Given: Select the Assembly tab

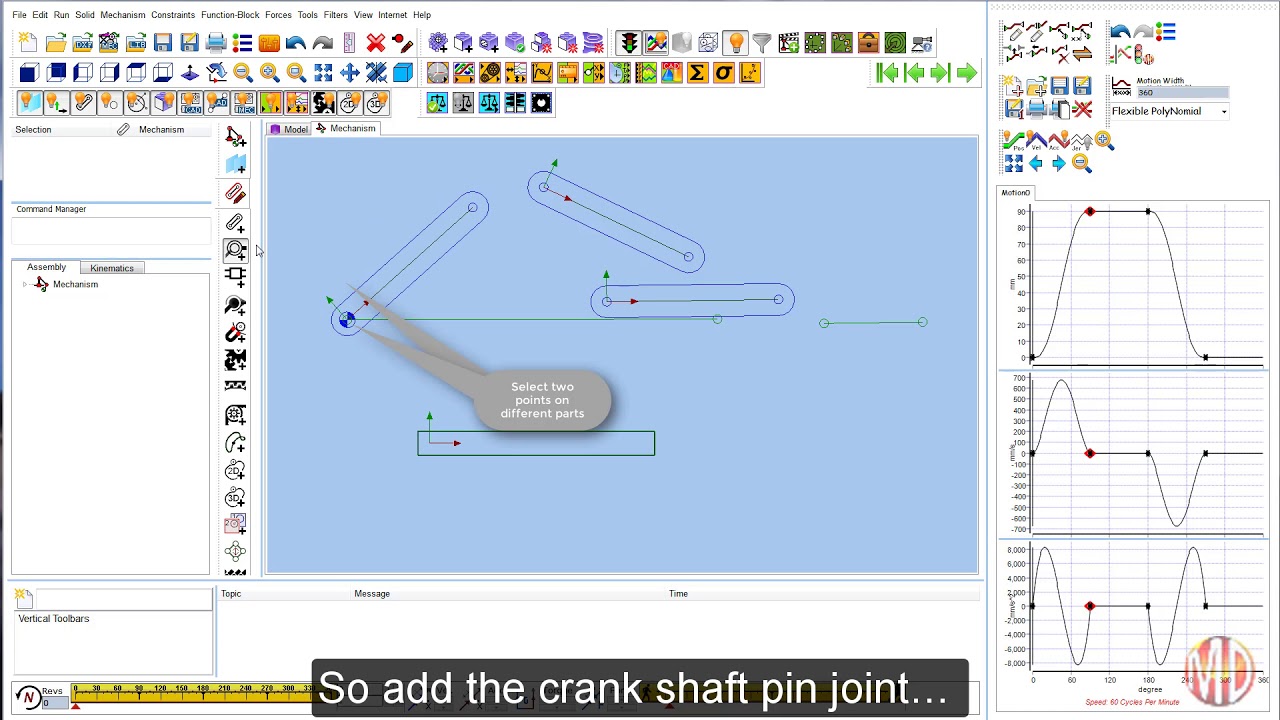Looking at the screenshot, I should tap(46, 267).
